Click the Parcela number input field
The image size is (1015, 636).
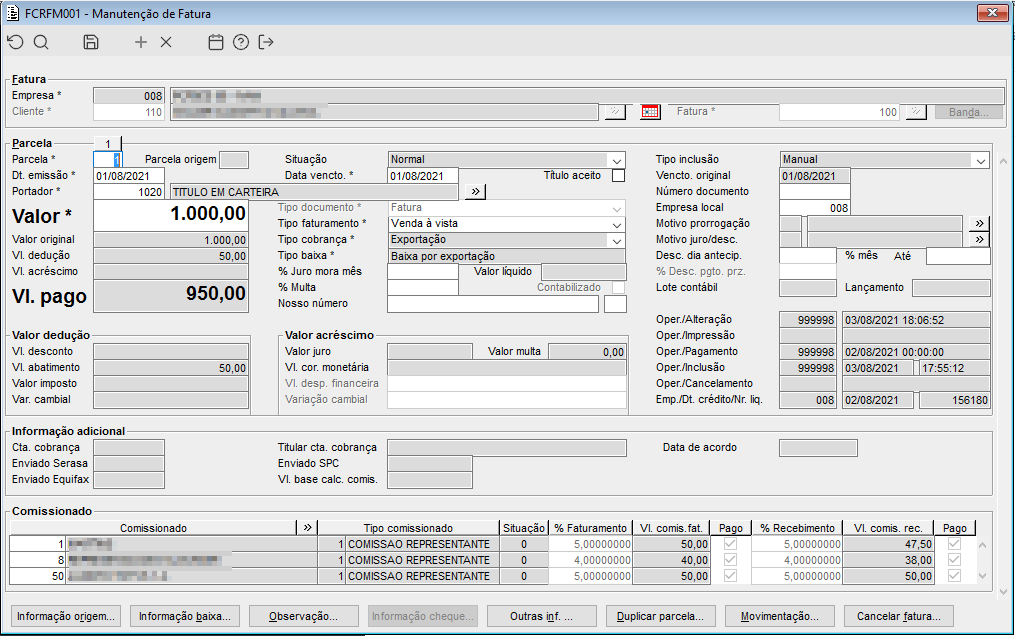(107, 159)
